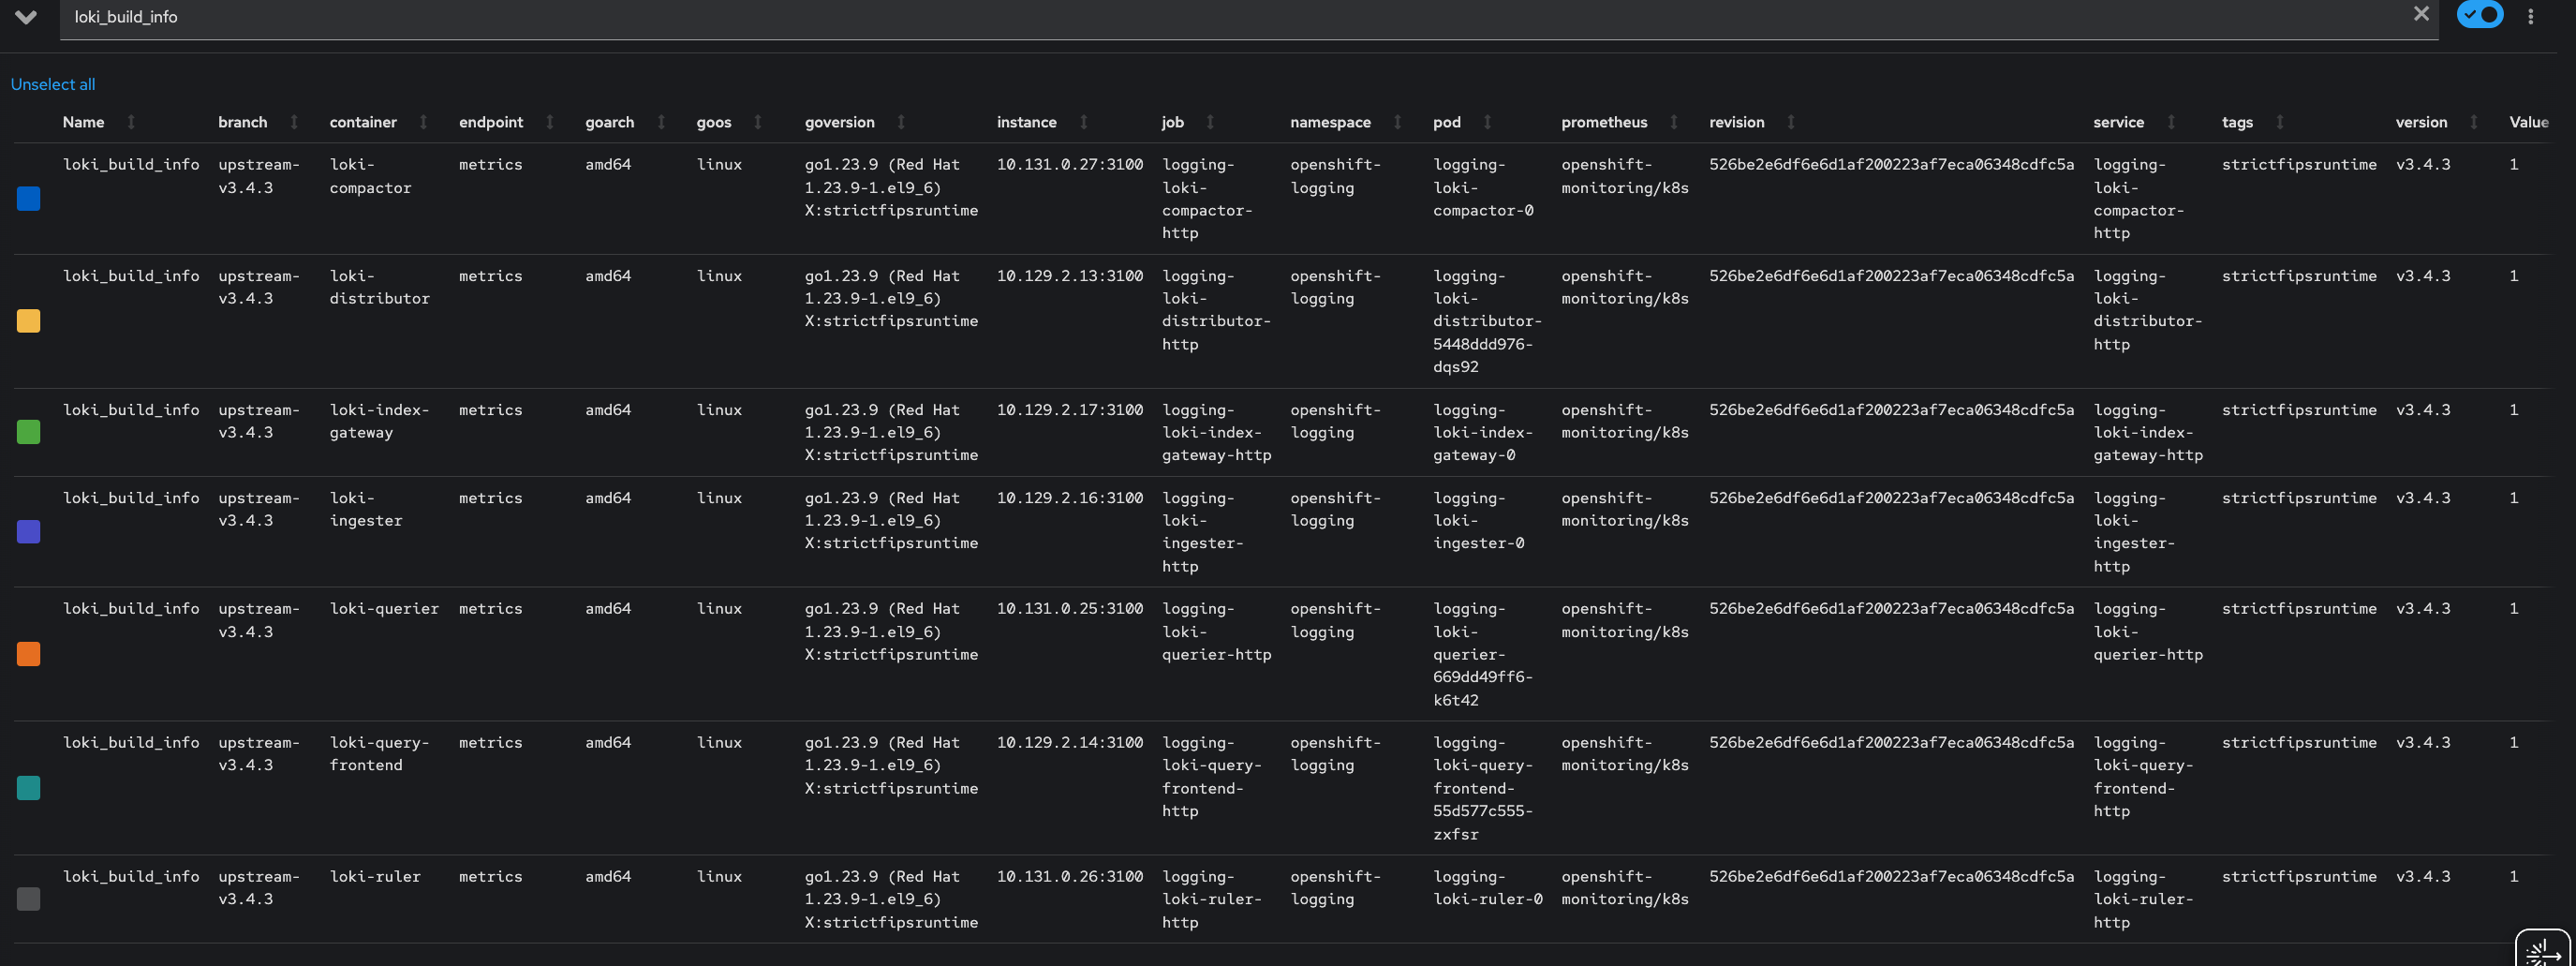Viewport: 2576px width, 966px height.
Task: Click the service column header label
Action: click(x=2118, y=122)
